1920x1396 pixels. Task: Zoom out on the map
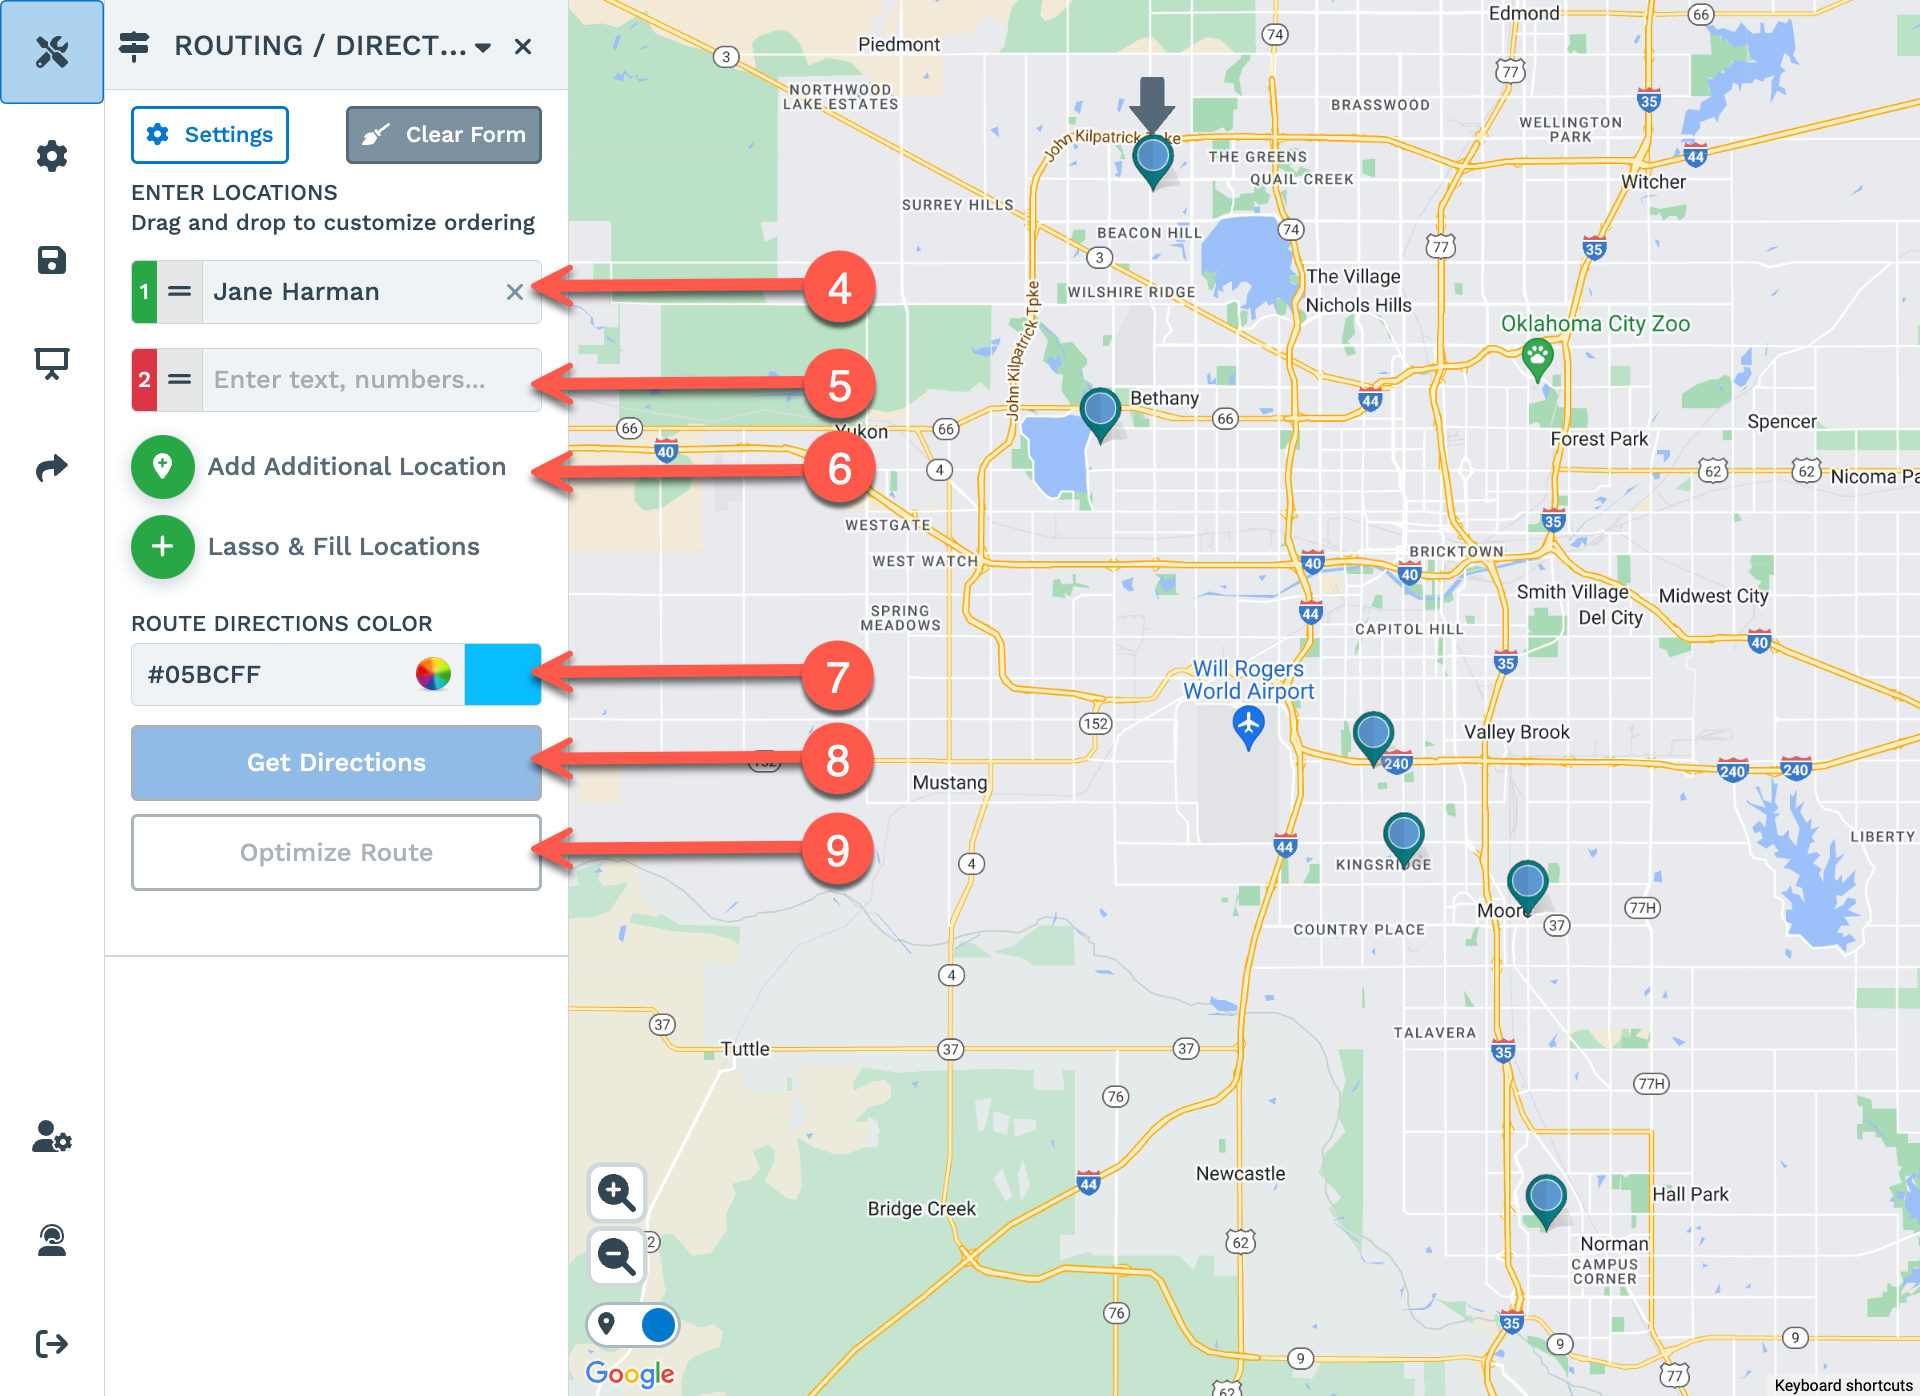616,1256
